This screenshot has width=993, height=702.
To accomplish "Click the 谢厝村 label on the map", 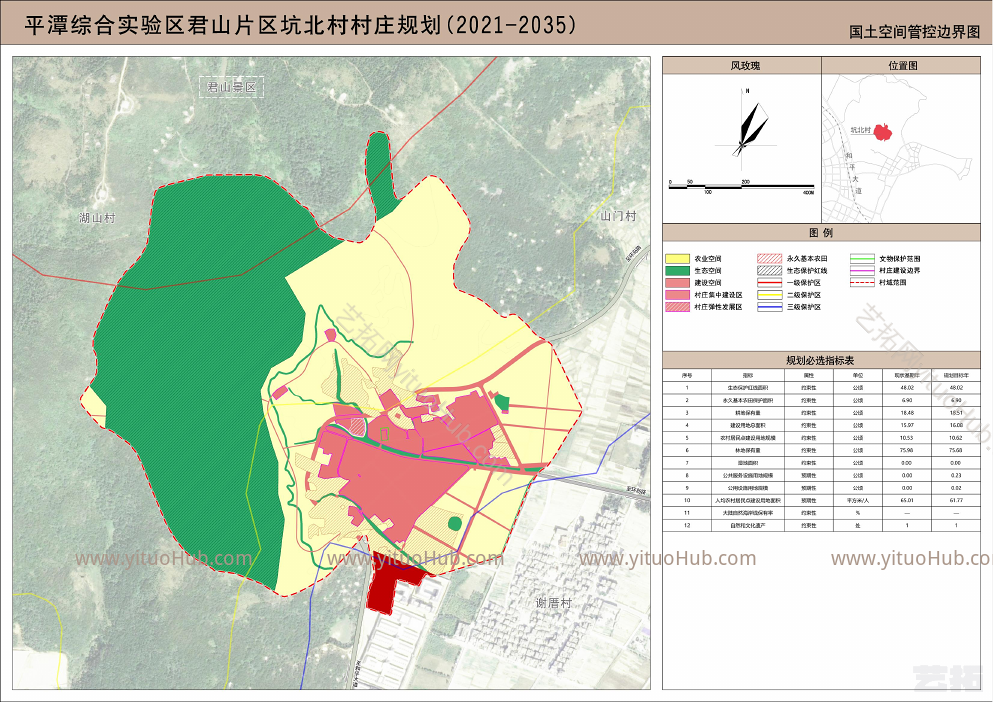I will 554,603.
